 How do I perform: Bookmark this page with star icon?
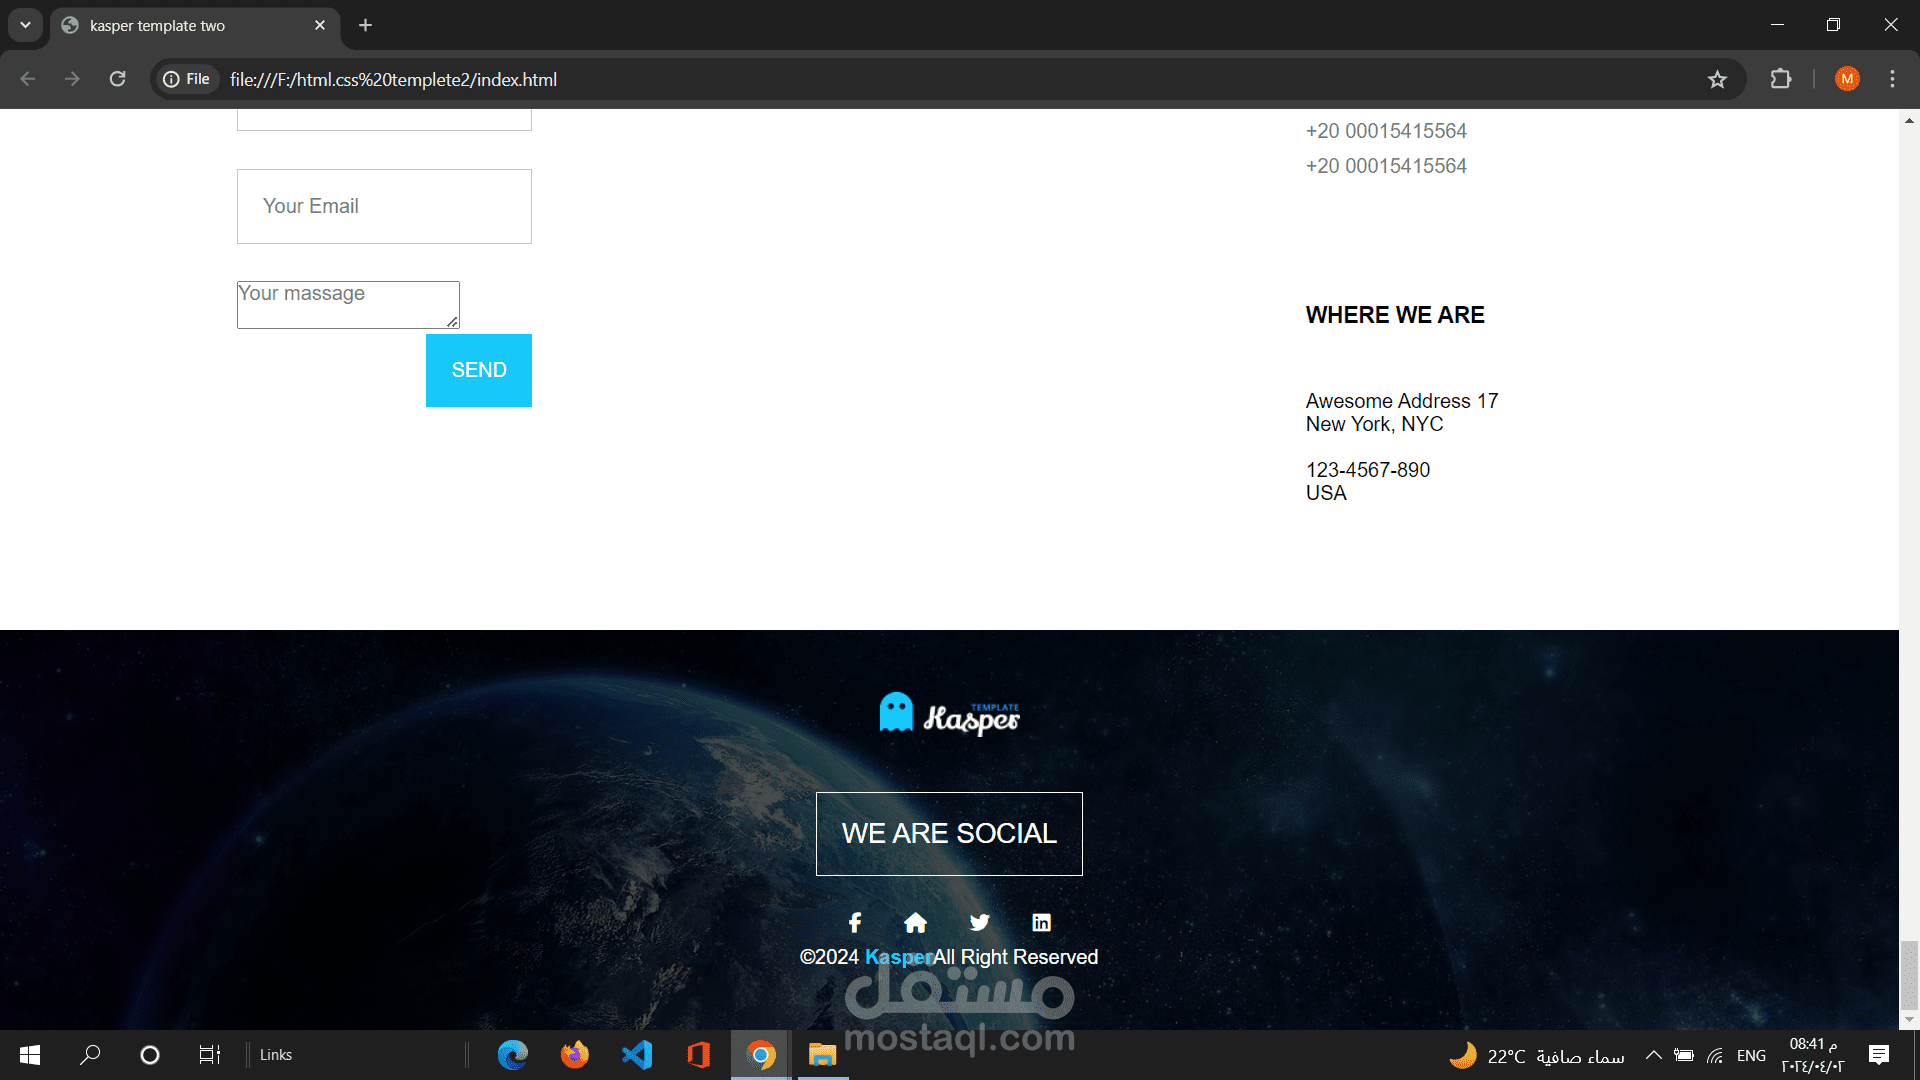pos(1717,79)
